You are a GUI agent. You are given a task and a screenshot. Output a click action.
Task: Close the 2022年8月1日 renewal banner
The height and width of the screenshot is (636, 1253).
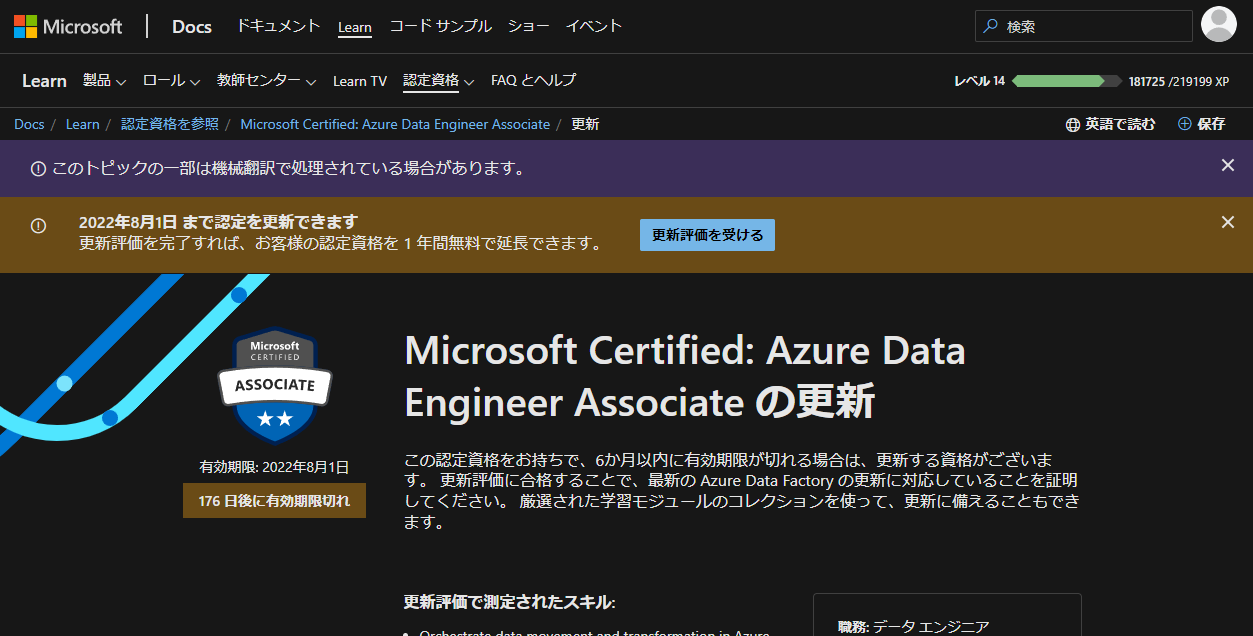pos(1228,222)
